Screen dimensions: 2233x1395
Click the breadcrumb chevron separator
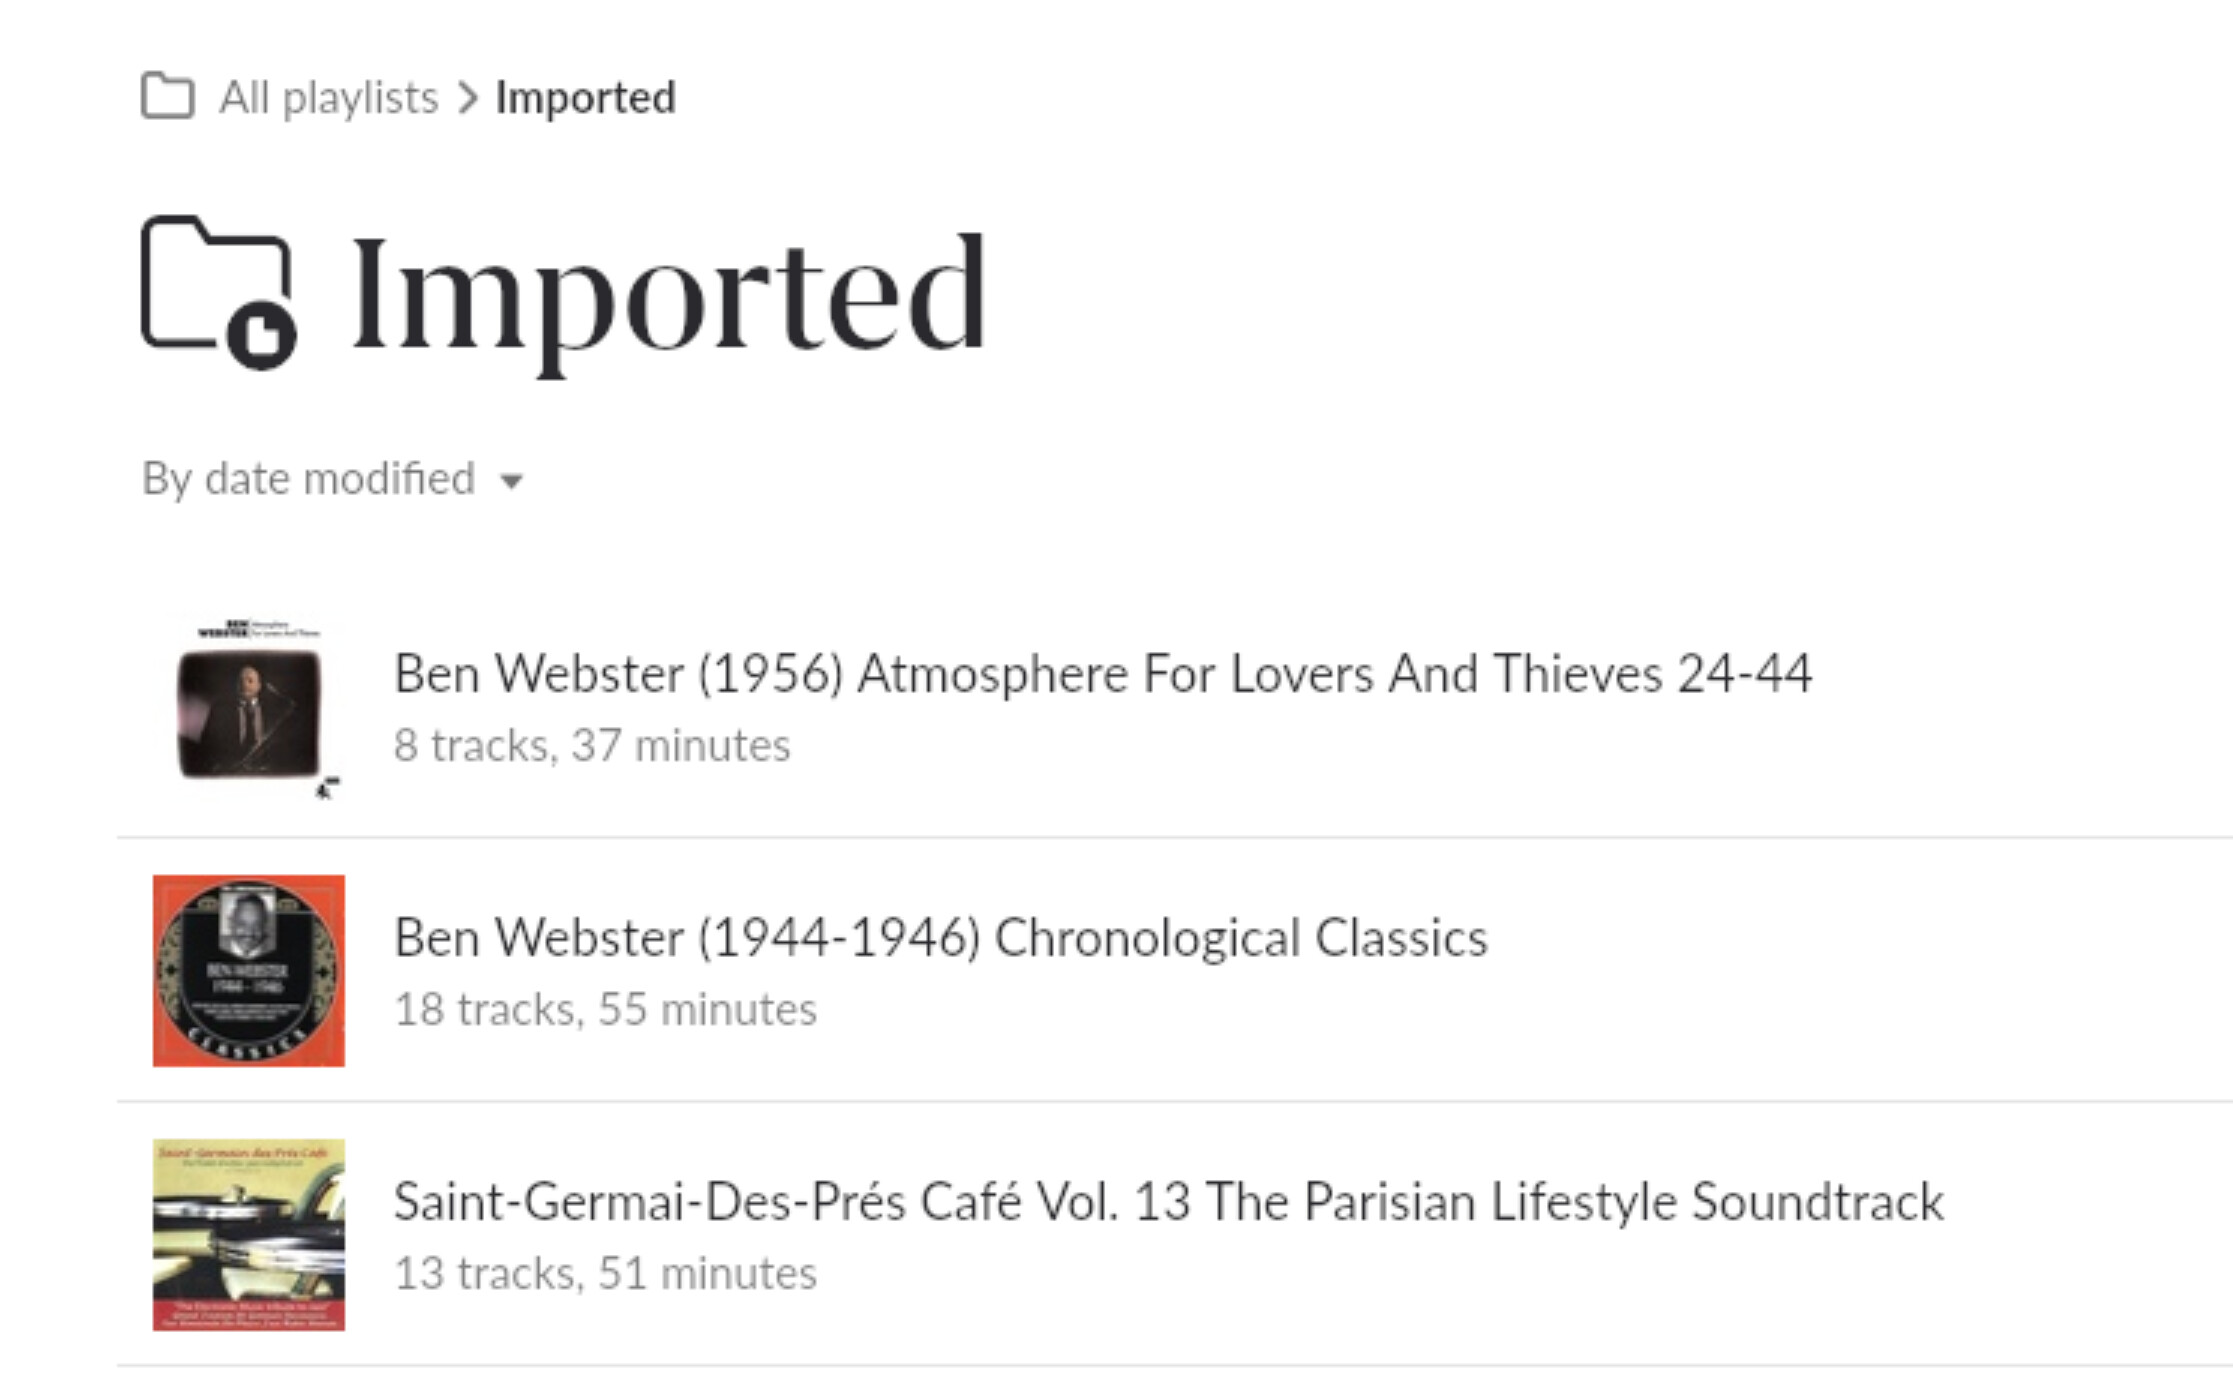pyautogui.click(x=467, y=98)
